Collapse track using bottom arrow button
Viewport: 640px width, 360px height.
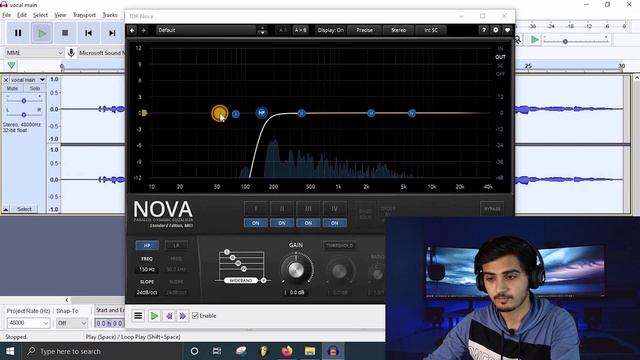[6, 209]
